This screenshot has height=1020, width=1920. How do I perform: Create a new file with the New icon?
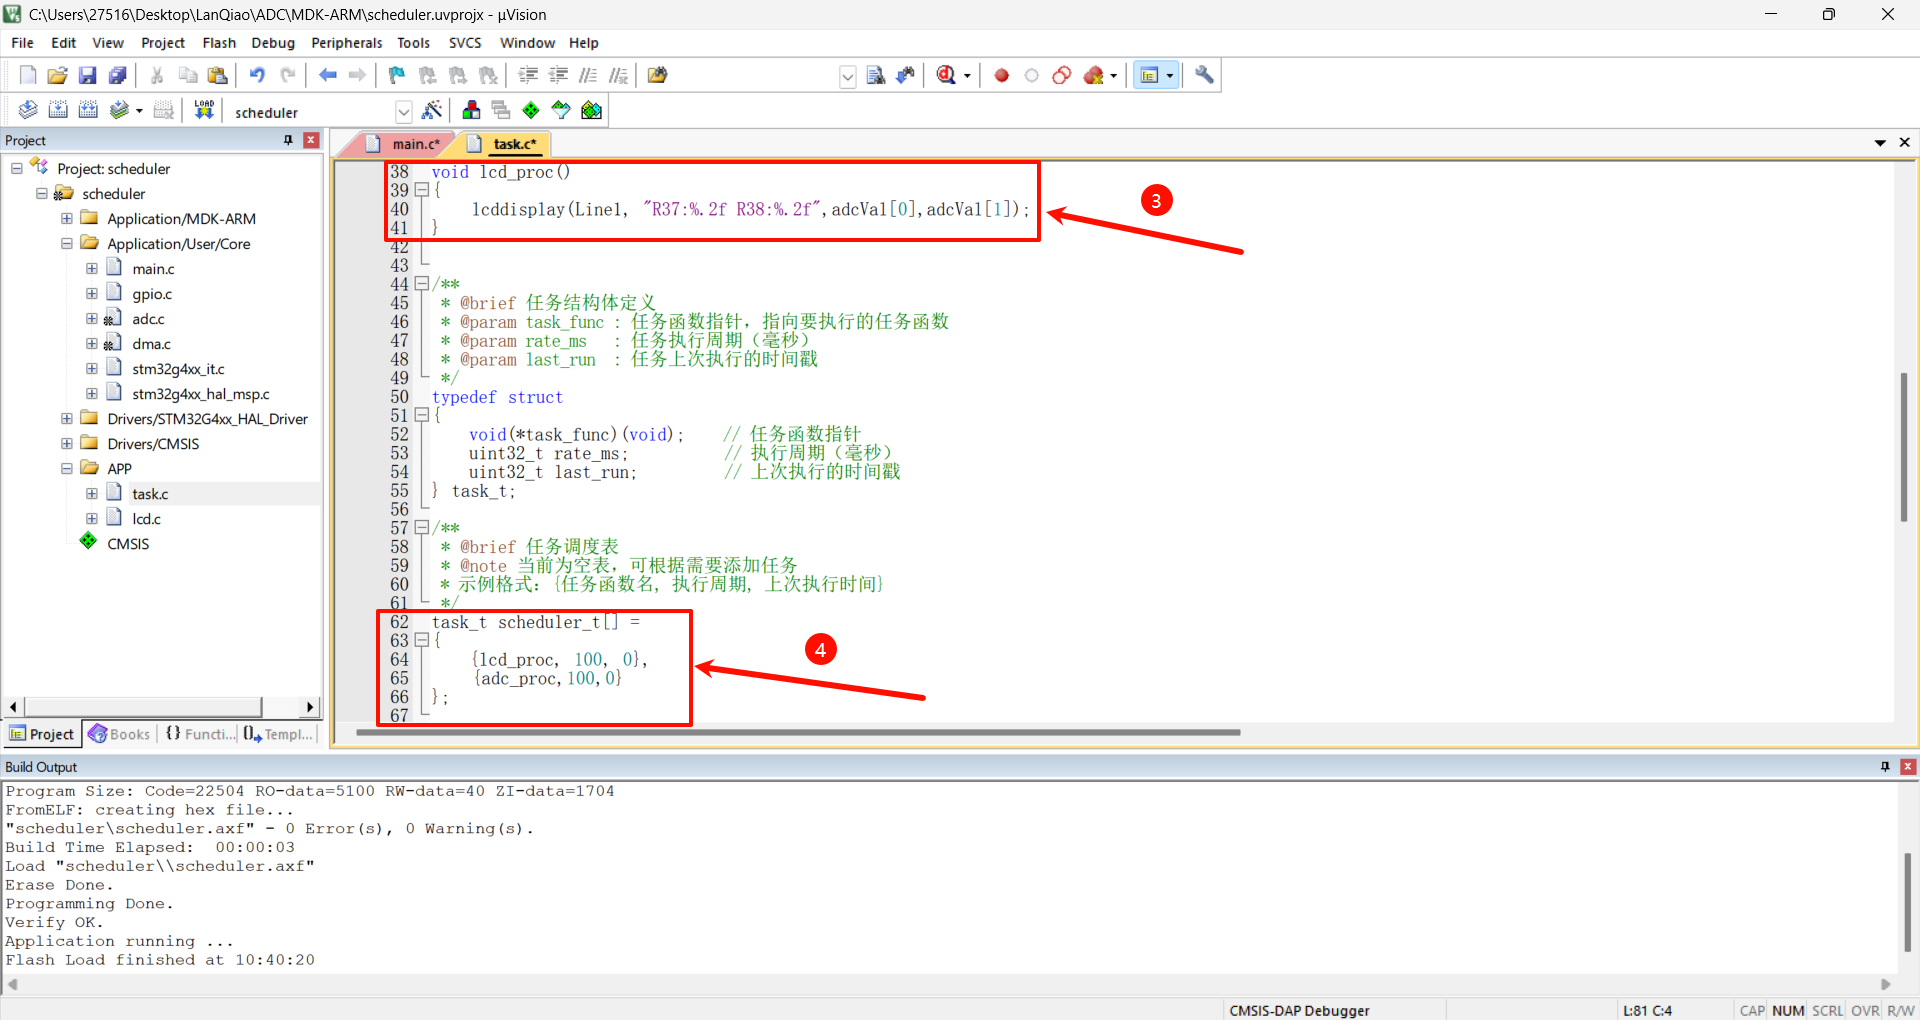coord(28,75)
